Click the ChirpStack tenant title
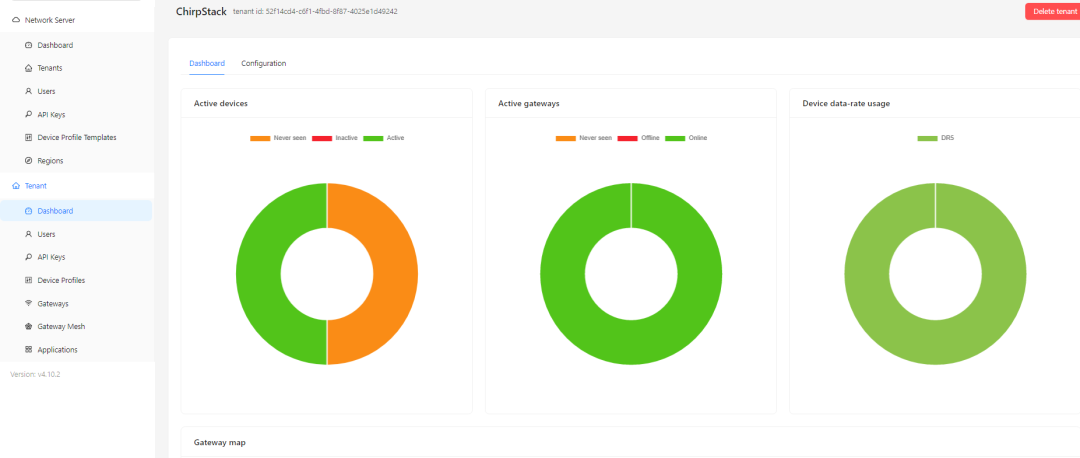 tap(201, 12)
